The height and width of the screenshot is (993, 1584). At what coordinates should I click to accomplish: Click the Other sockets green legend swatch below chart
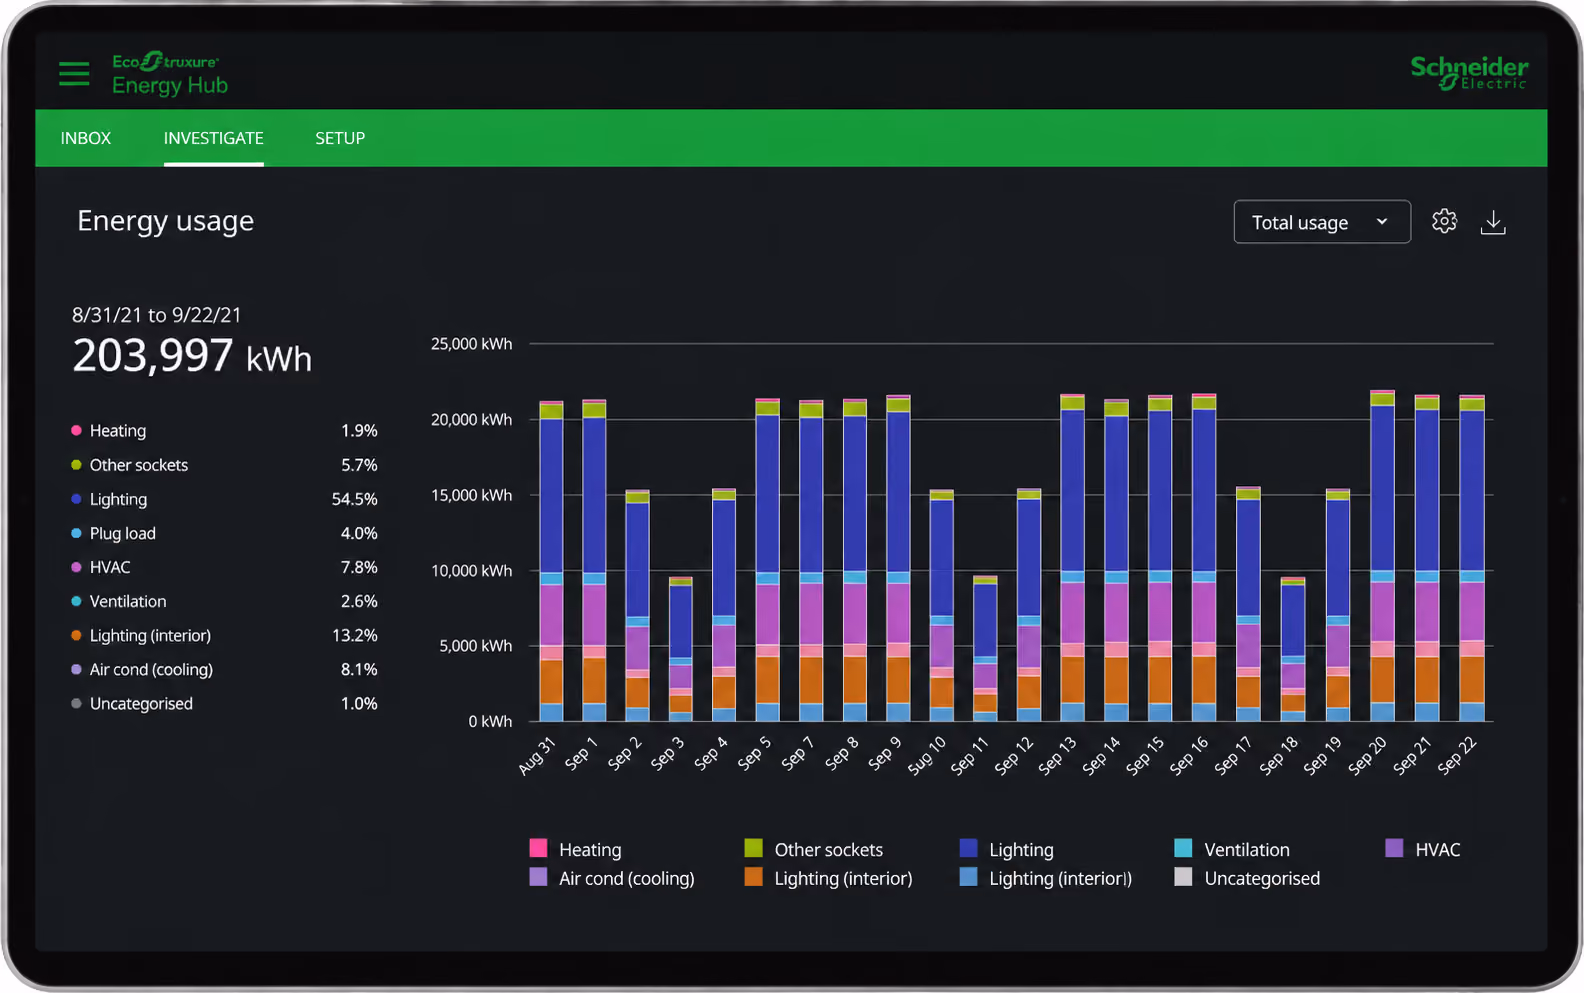point(754,848)
